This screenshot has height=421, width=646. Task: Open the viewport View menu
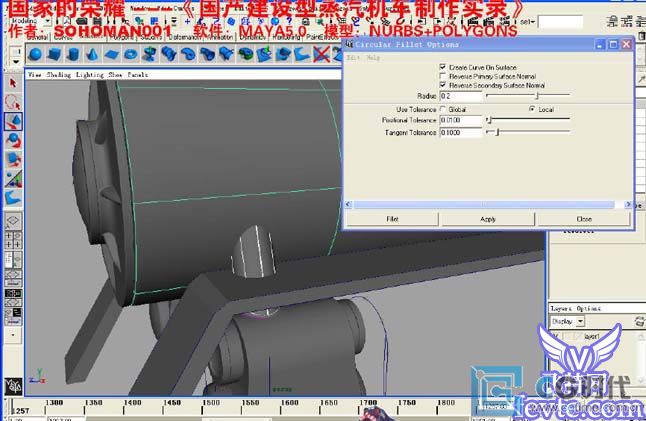pos(35,75)
